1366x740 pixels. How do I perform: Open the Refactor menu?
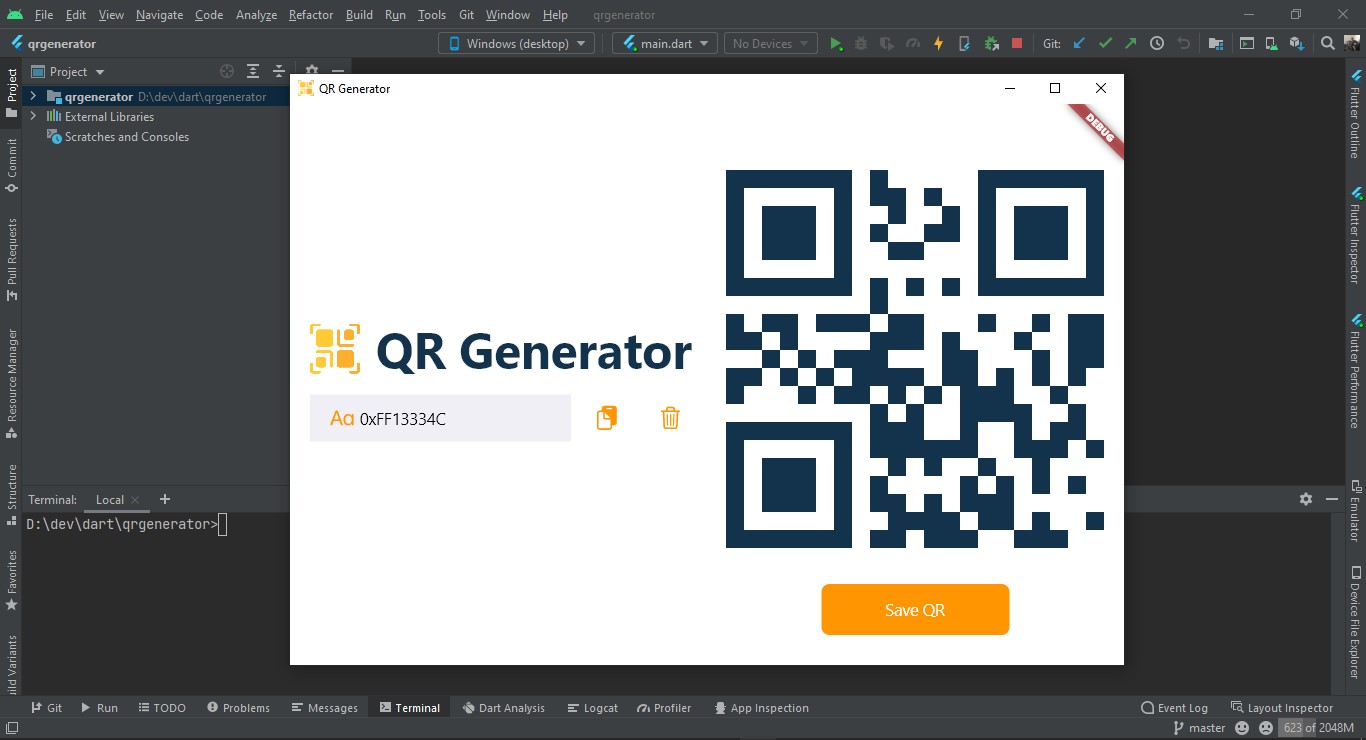pos(310,15)
